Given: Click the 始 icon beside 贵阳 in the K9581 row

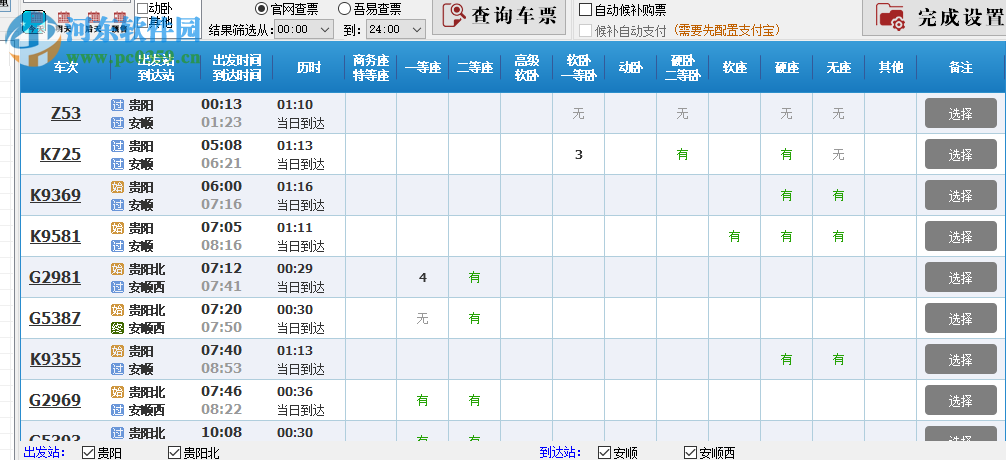Looking at the screenshot, I should click(117, 228).
